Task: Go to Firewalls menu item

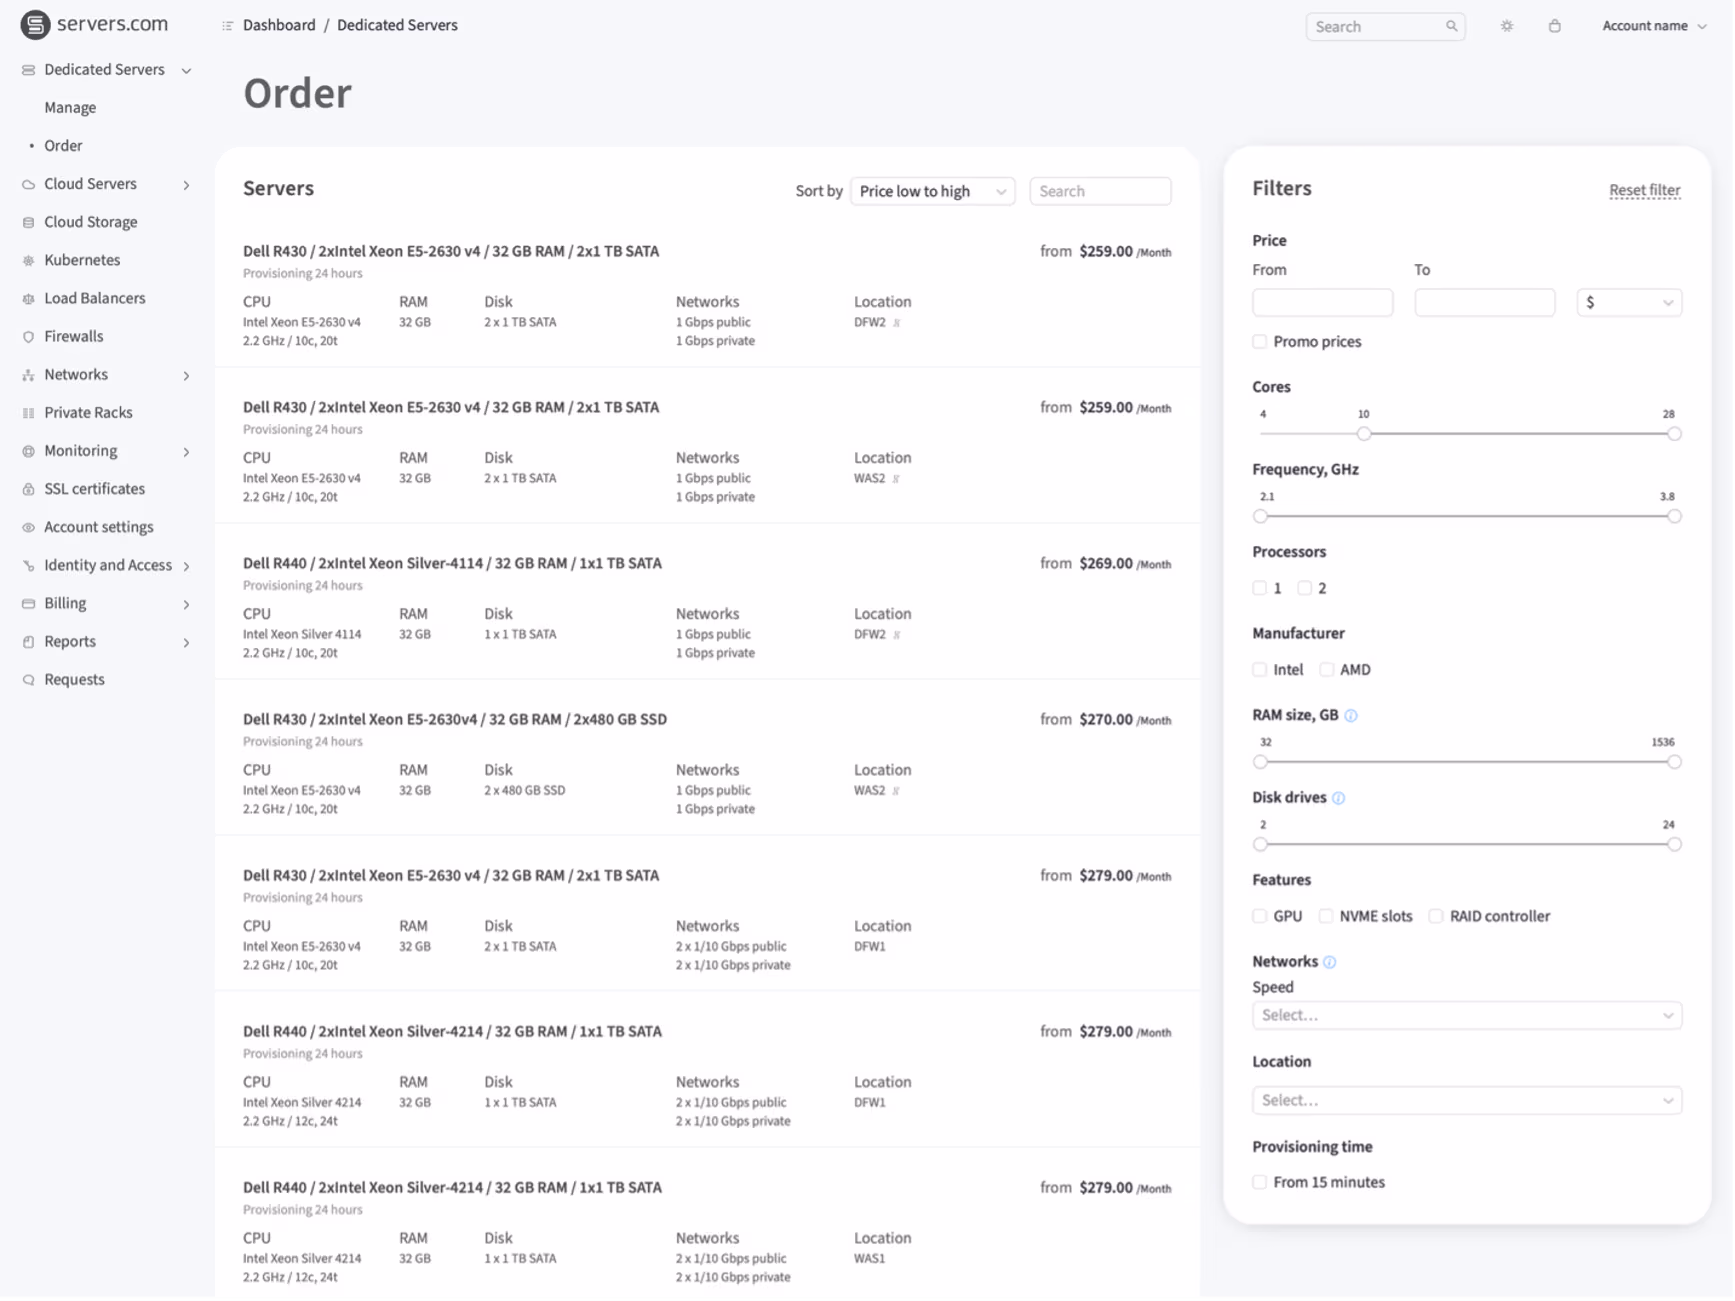Action: point(74,337)
